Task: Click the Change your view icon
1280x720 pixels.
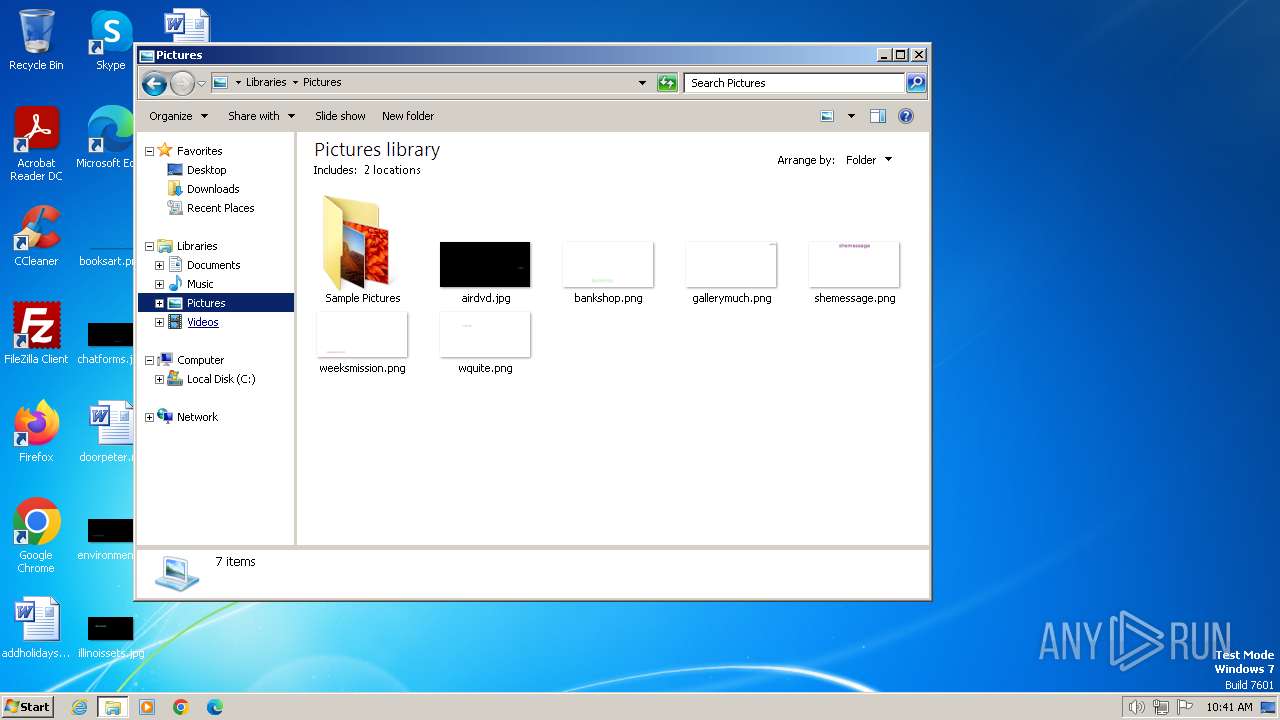Action: [x=827, y=116]
